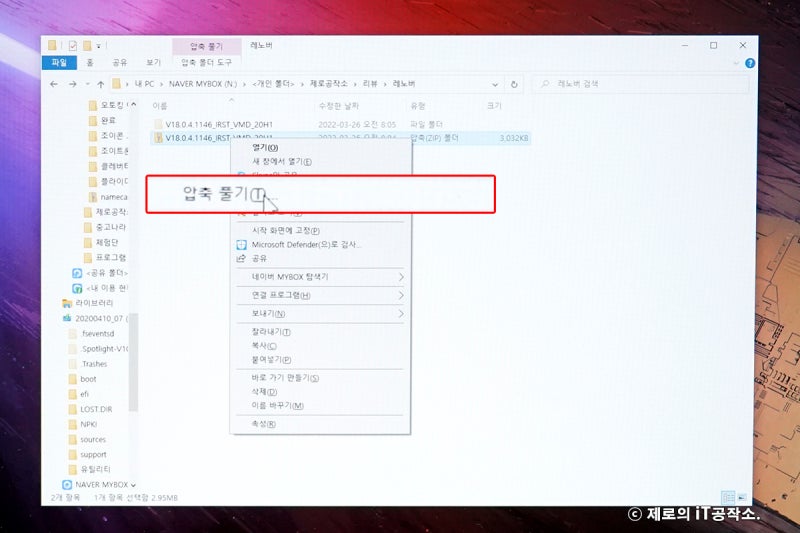Sort by 유형 column header
This screenshot has height=533, width=800.
tap(417, 106)
